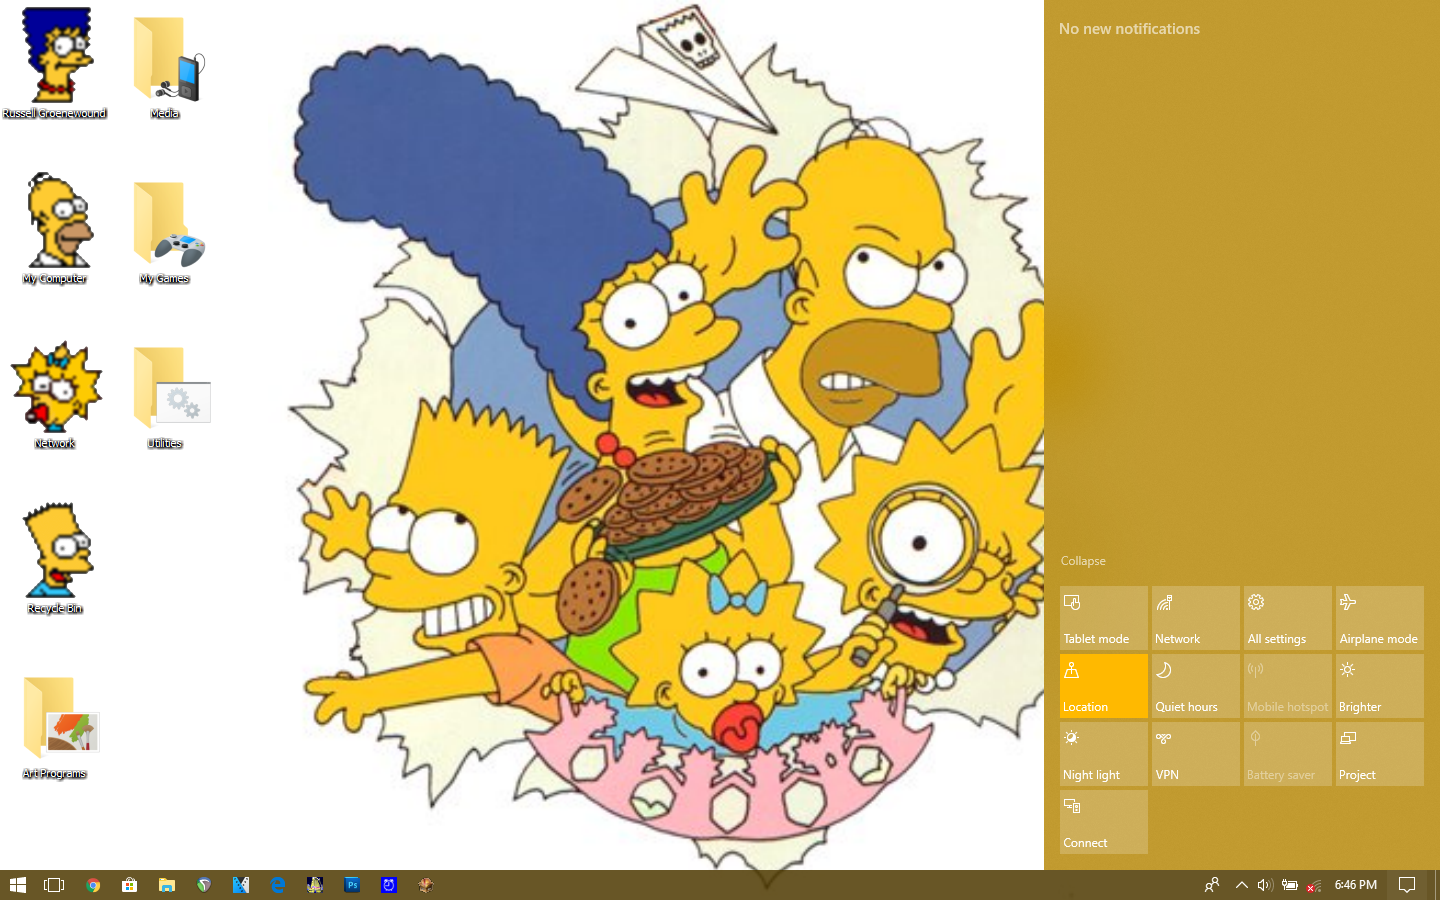The image size is (1440, 900).
Task: Open the Start menu
Action: (x=19, y=885)
